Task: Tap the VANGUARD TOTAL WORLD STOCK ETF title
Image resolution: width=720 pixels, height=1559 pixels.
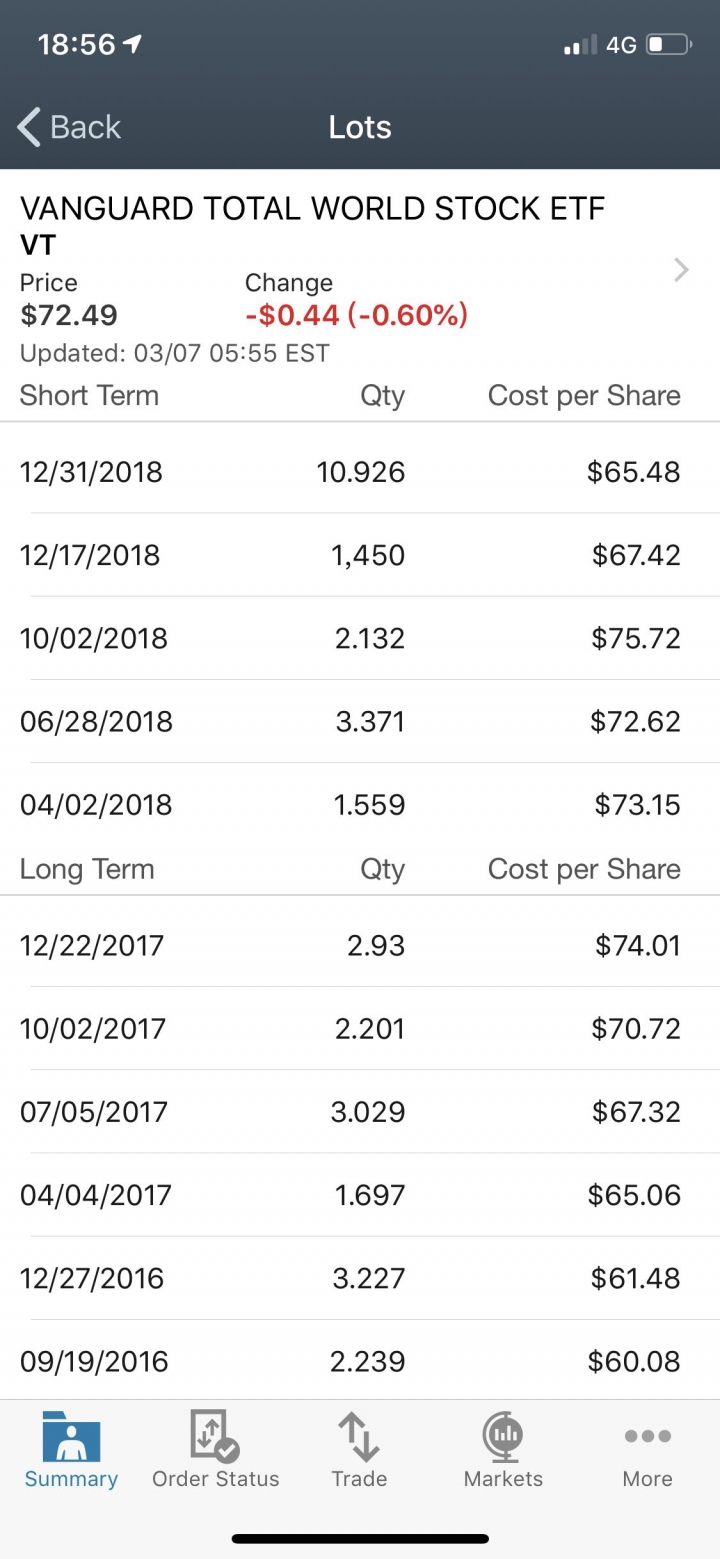Action: (x=312, y=208)
